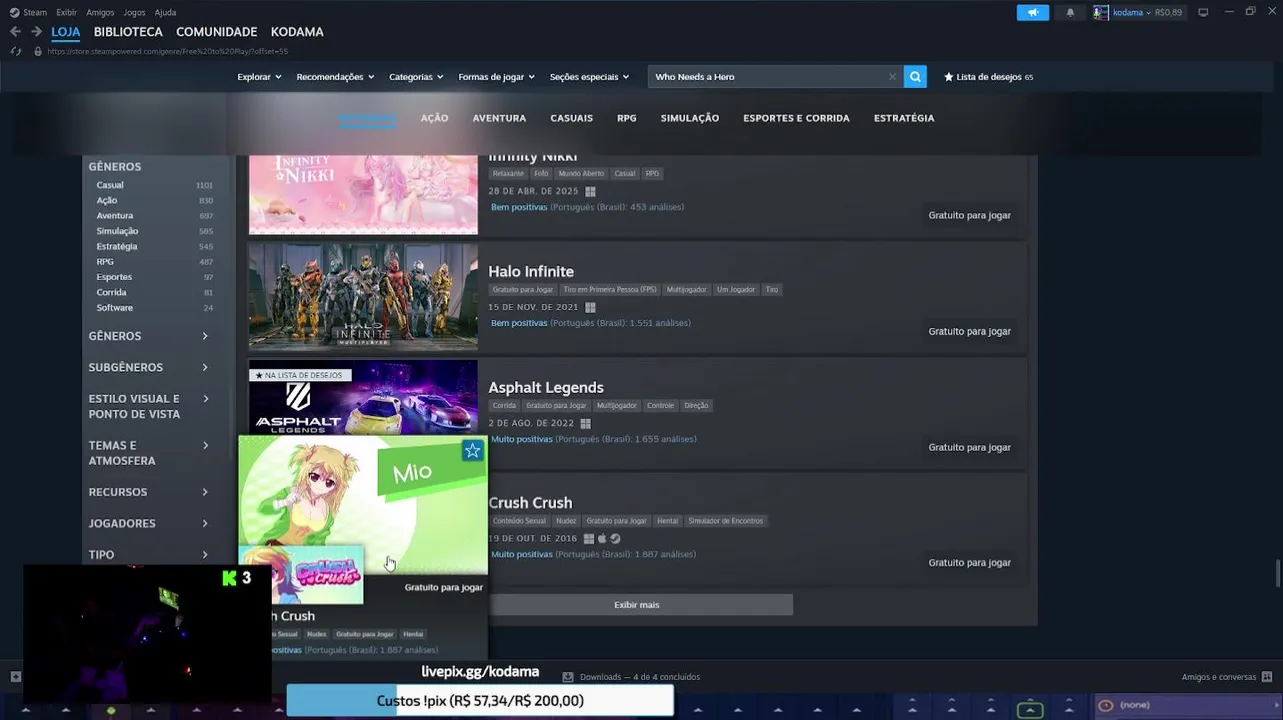Filter by Software genre (24)
This screenshot has width=1283, height=720.
pyautogui.click(x=154, y=308)
